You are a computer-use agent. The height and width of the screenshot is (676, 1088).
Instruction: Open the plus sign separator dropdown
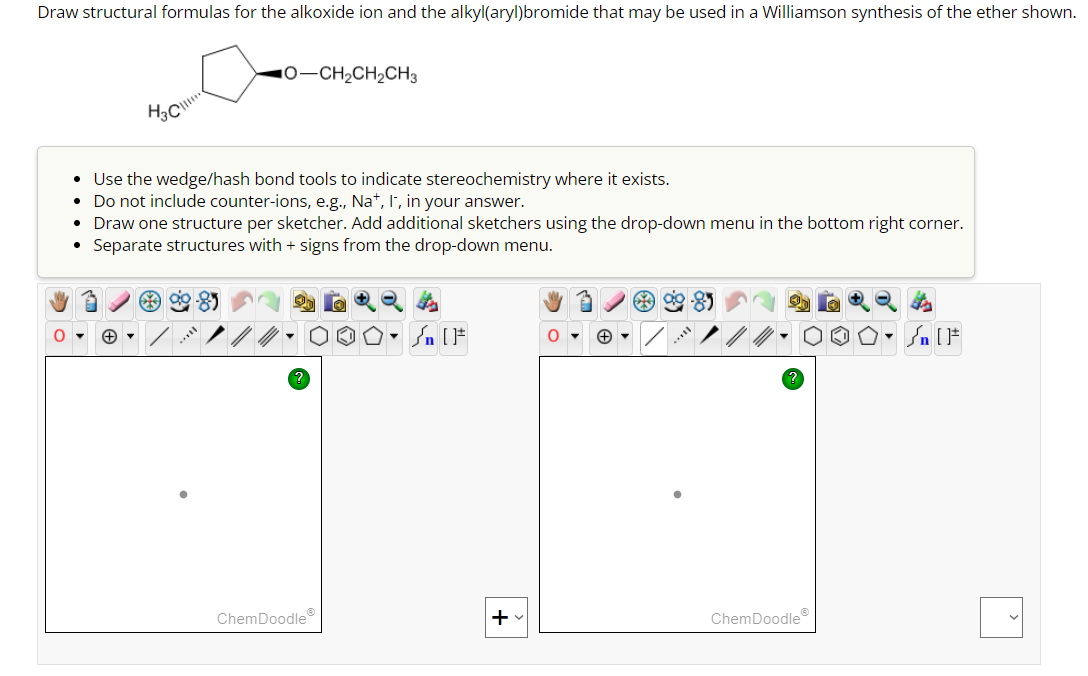[506, 617]
